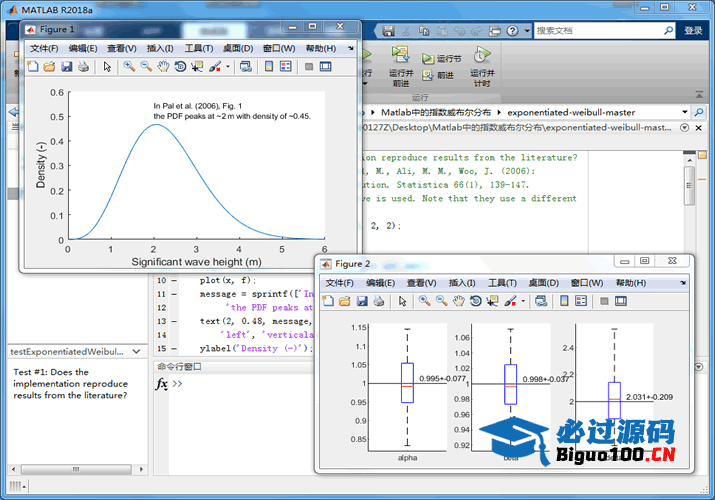715x500 pixels.
Task: Show plot tools and dock Figure 1
Action: pos(326,67)
